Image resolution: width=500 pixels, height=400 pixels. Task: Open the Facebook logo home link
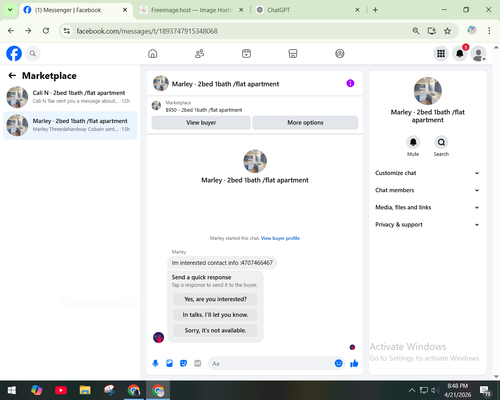coord(14,53)
